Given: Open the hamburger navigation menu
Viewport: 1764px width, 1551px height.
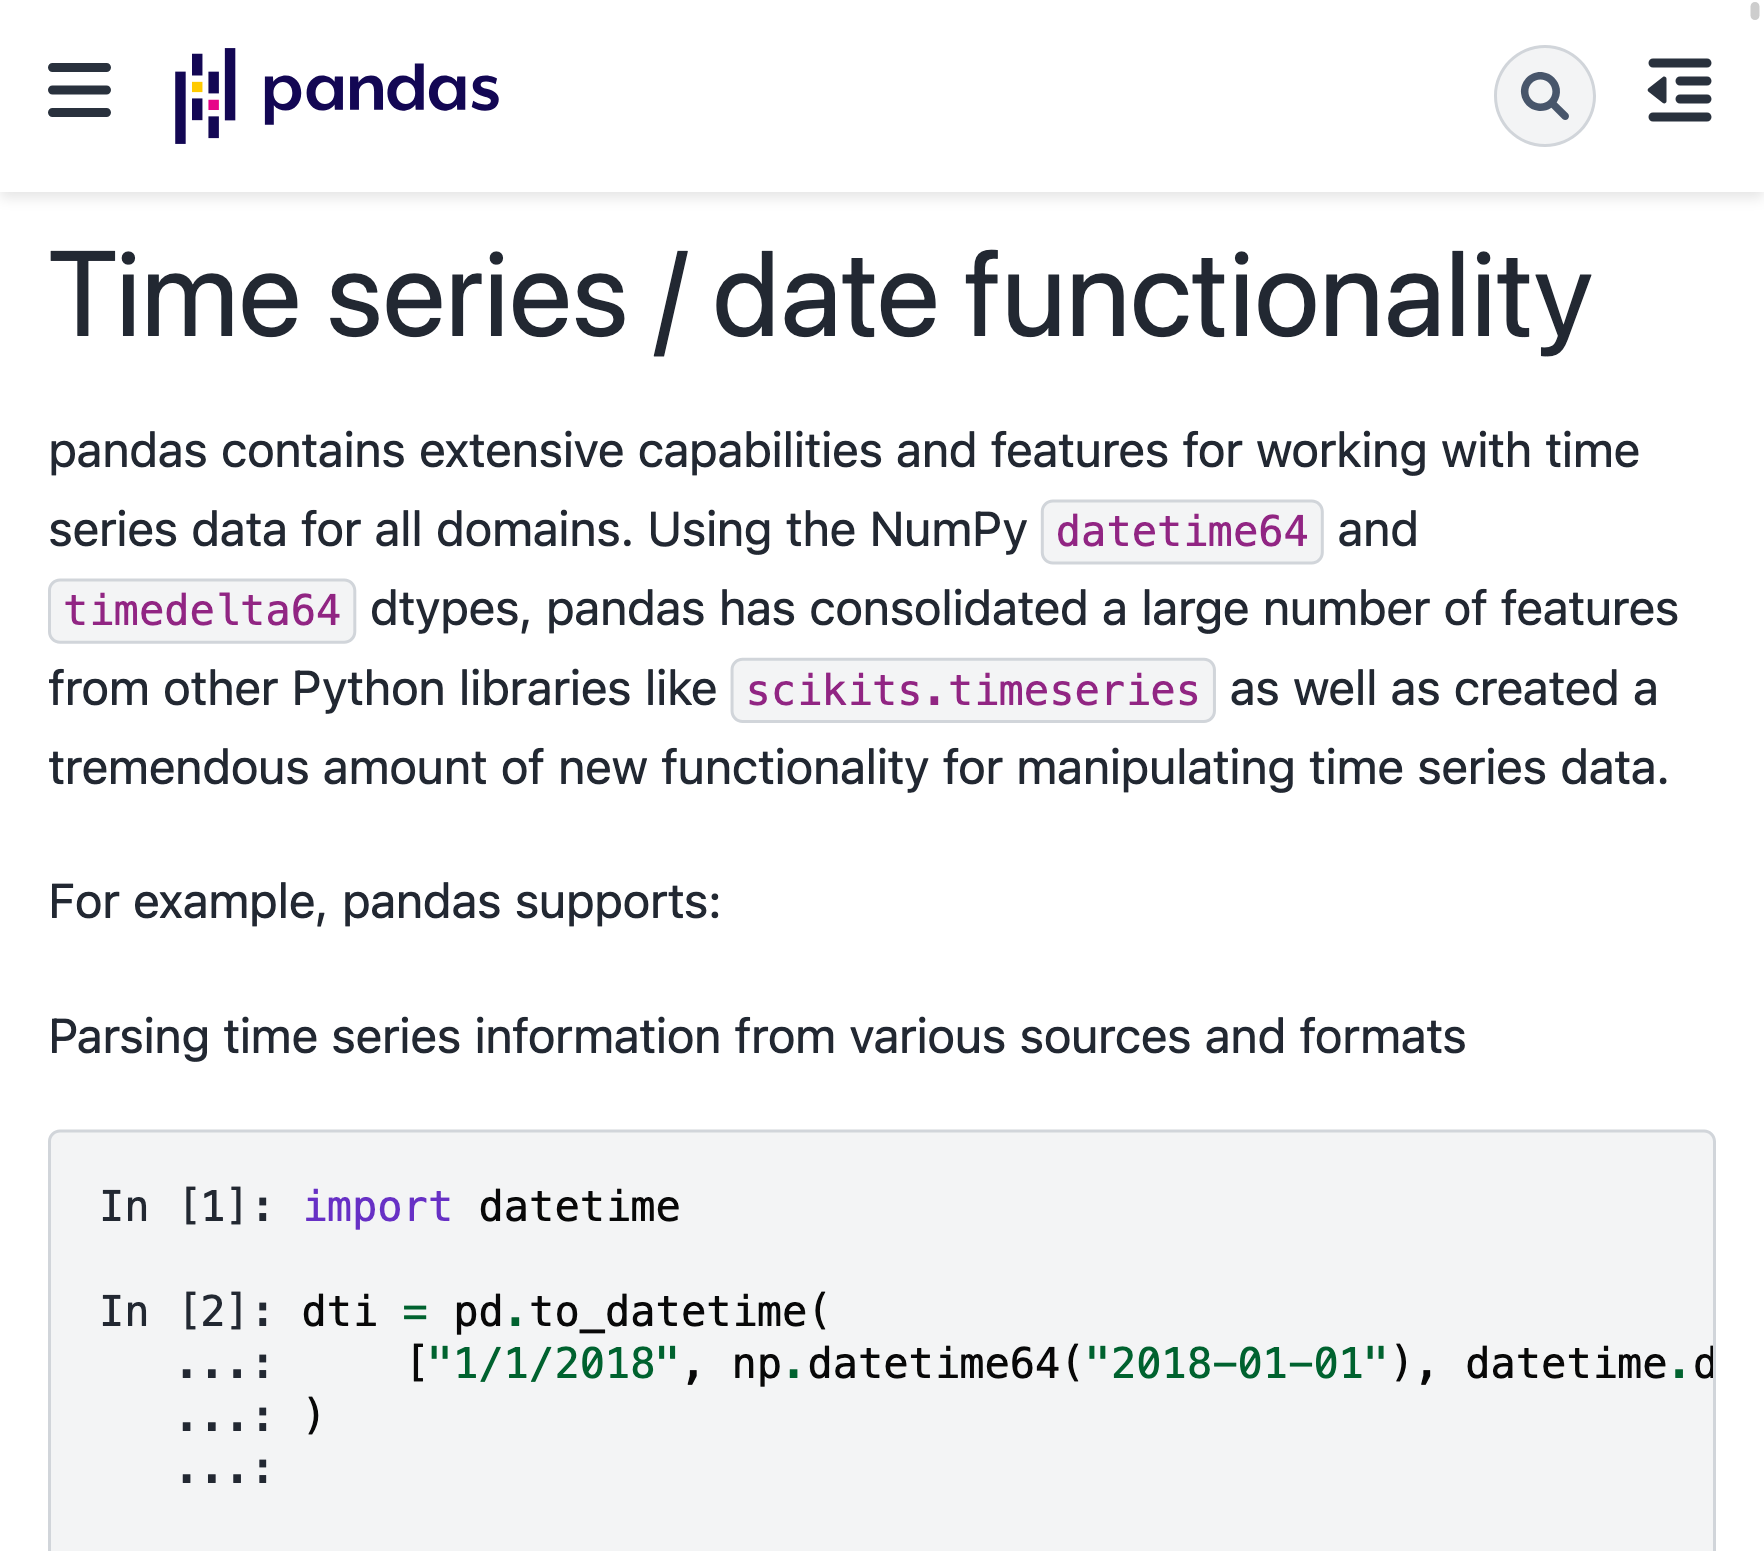Looking at the screenshot, I should coord(79,91).
